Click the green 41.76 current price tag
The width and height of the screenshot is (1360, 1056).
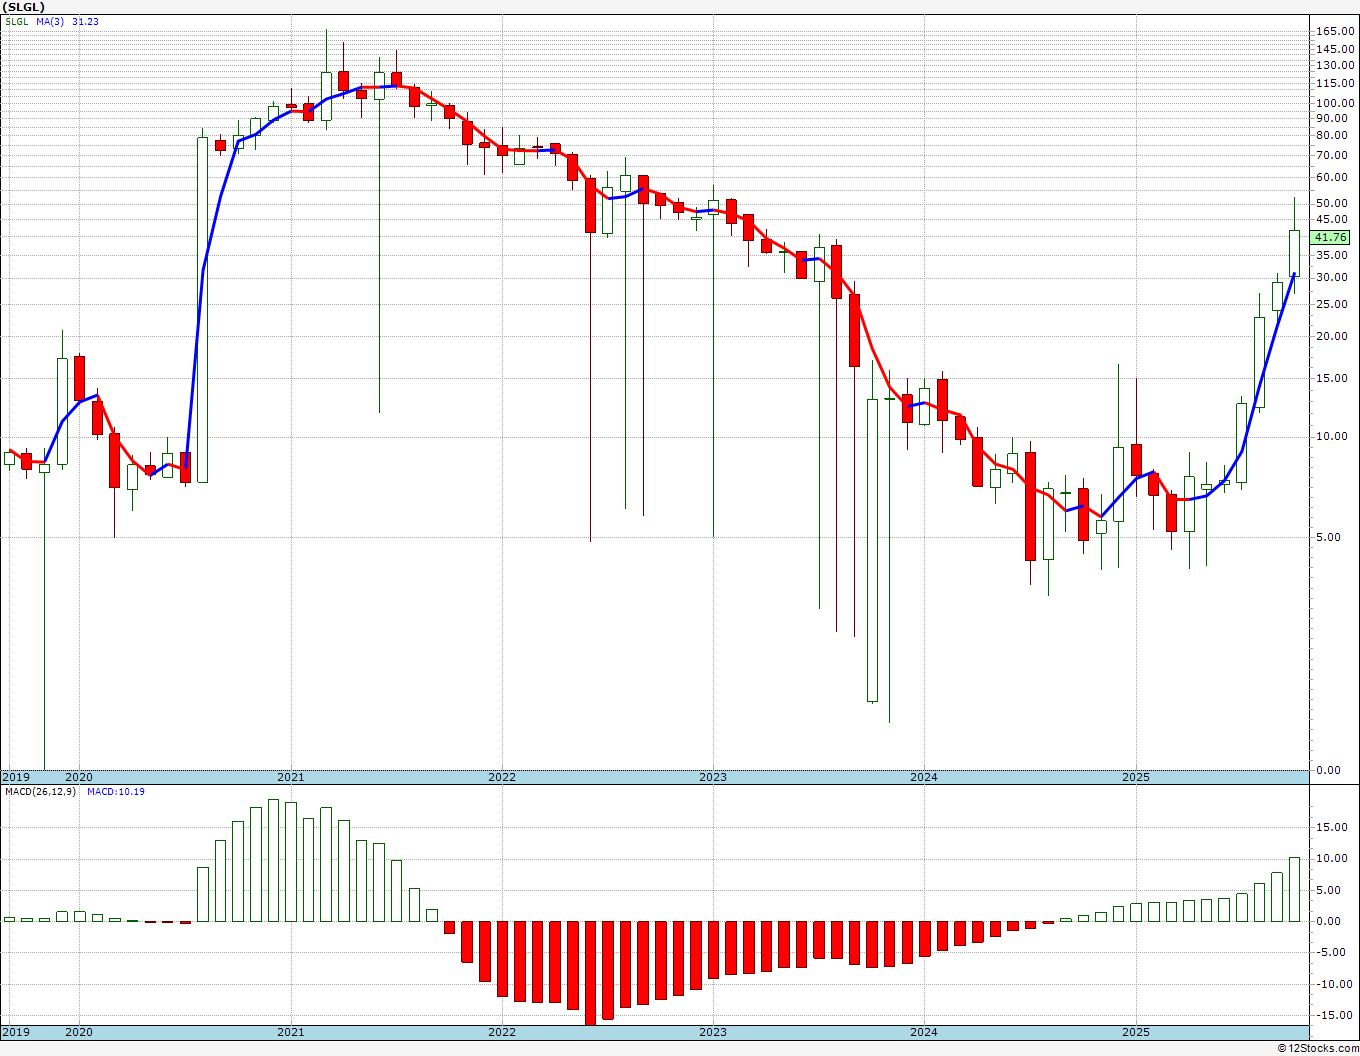tap(1332, 237)
